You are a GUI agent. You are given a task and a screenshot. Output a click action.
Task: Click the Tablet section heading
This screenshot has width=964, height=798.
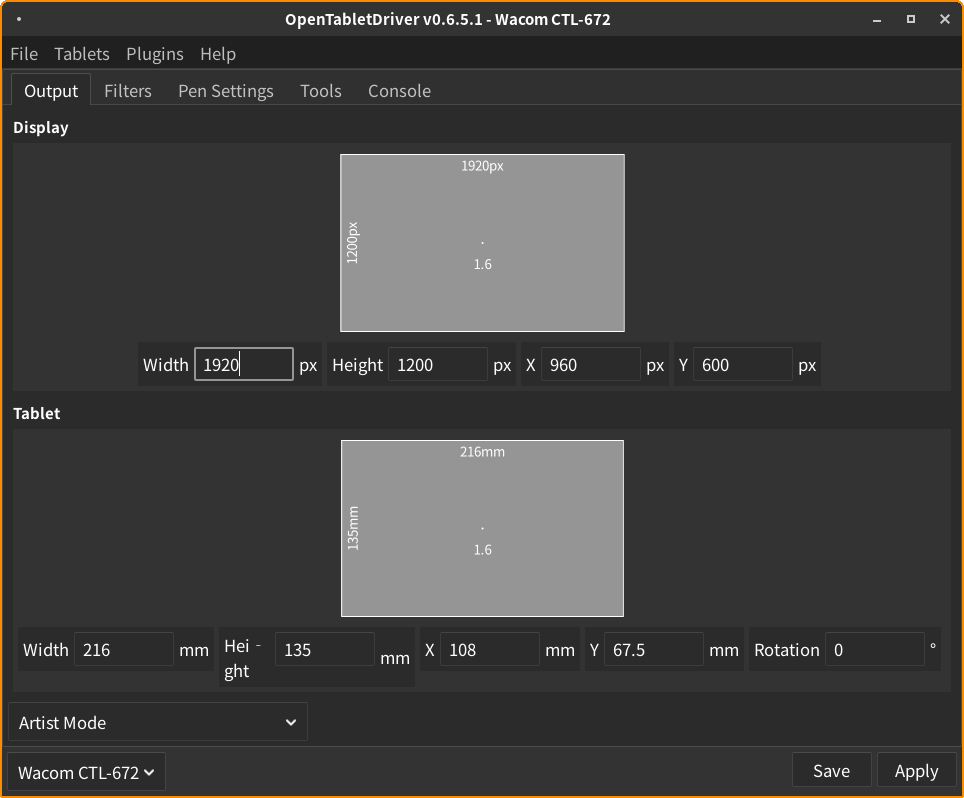36,413
